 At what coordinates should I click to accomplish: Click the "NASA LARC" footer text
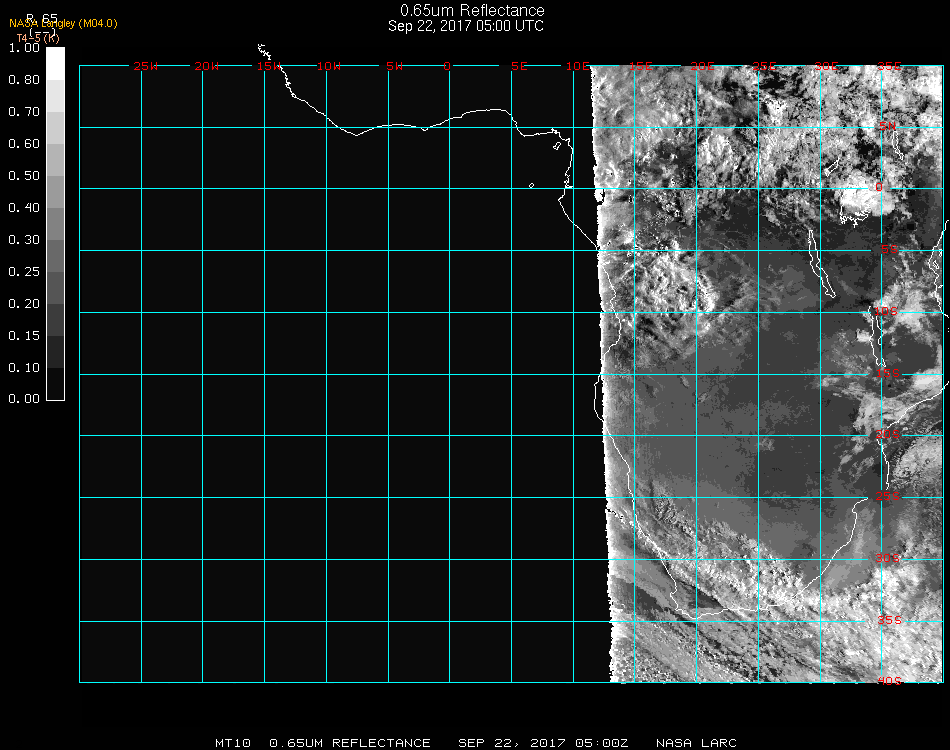pyautogui.click(x=696, y=743)
